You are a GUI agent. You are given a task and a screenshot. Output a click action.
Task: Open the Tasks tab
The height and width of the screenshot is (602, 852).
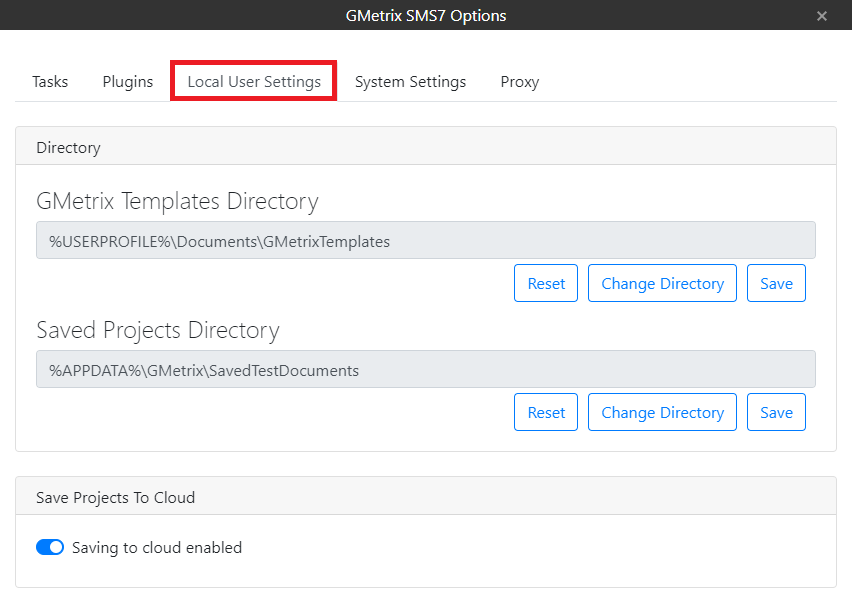point(50,81)
